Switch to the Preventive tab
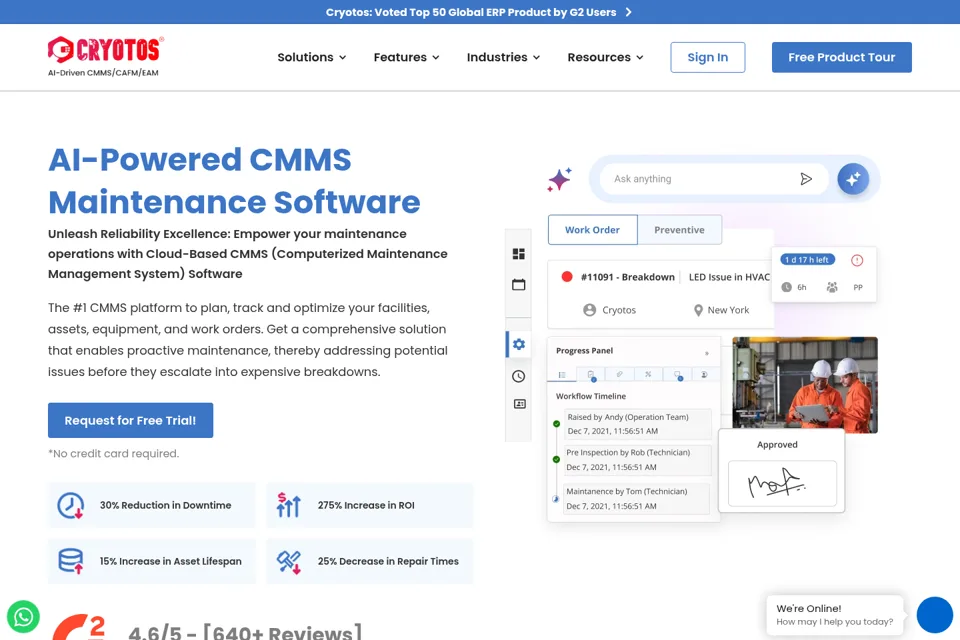 [x=680, y=230]
